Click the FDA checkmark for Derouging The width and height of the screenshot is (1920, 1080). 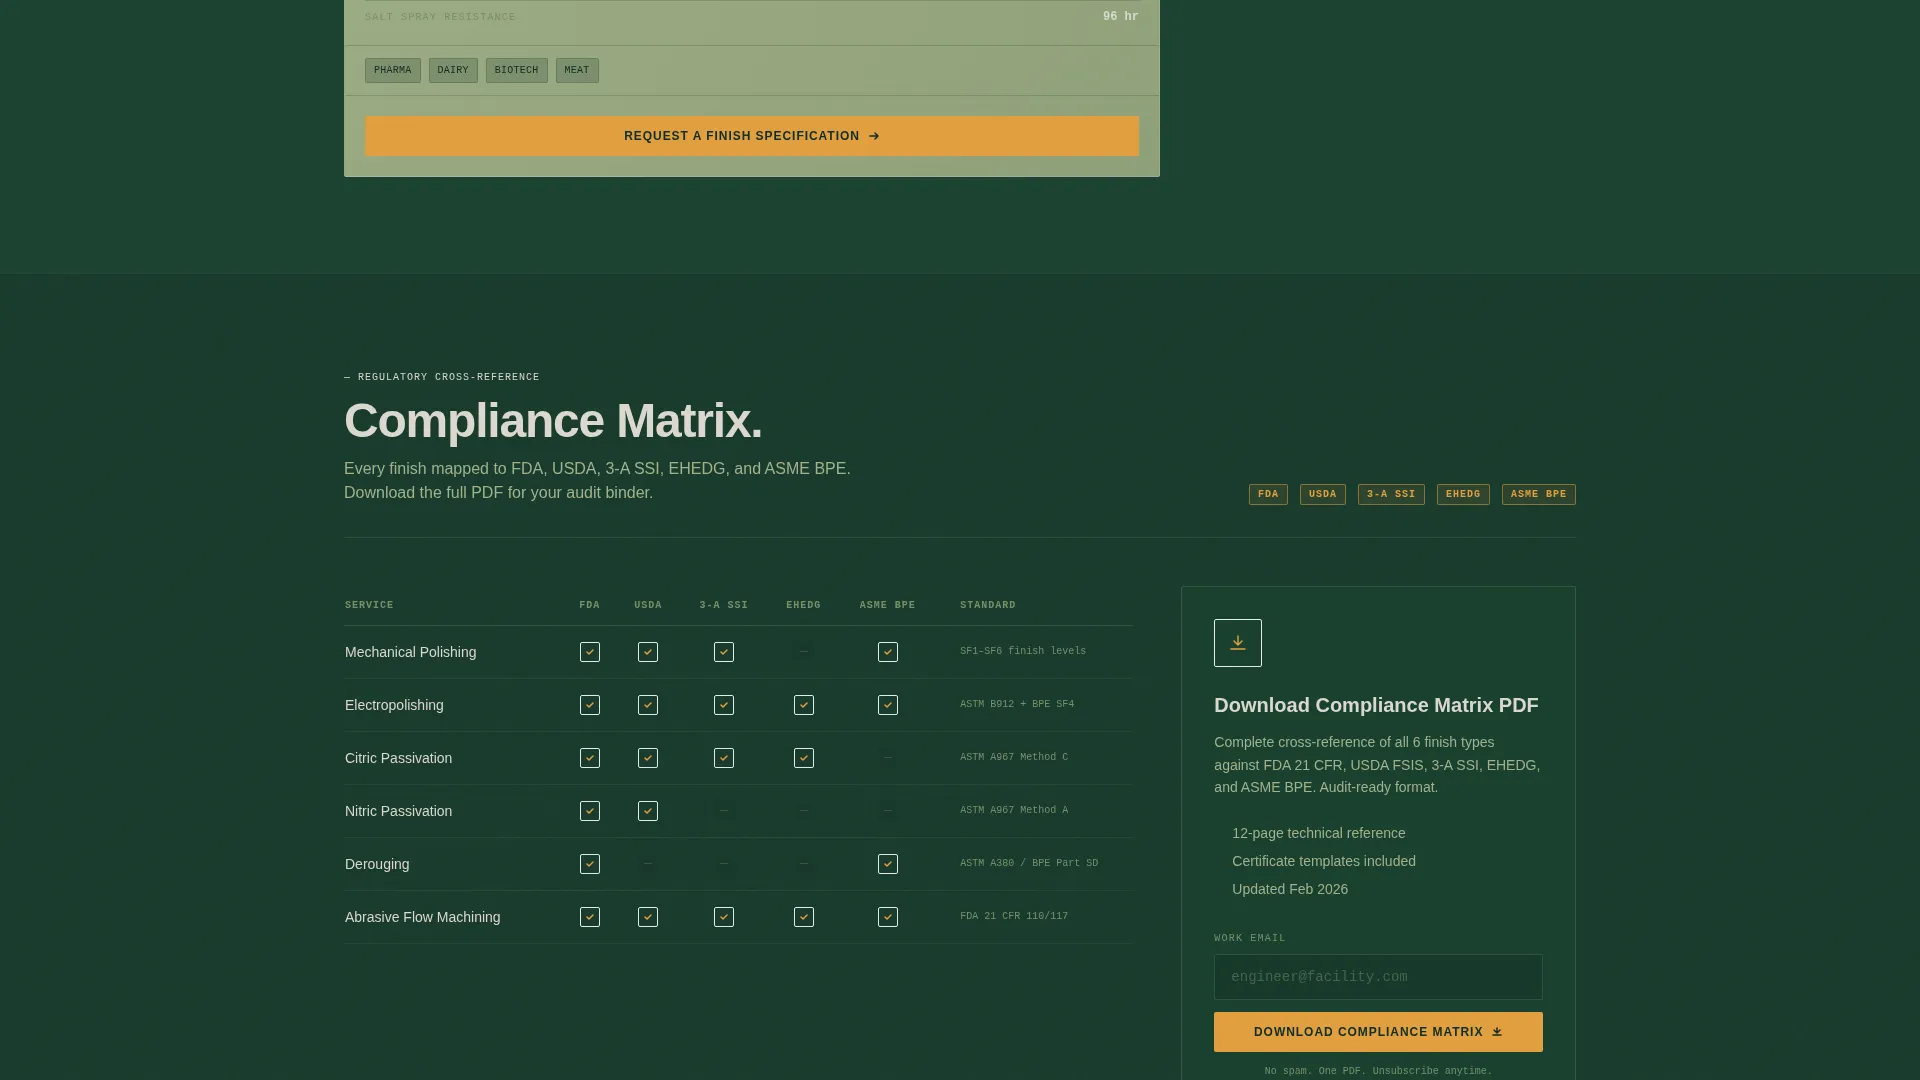pos(590,864)
